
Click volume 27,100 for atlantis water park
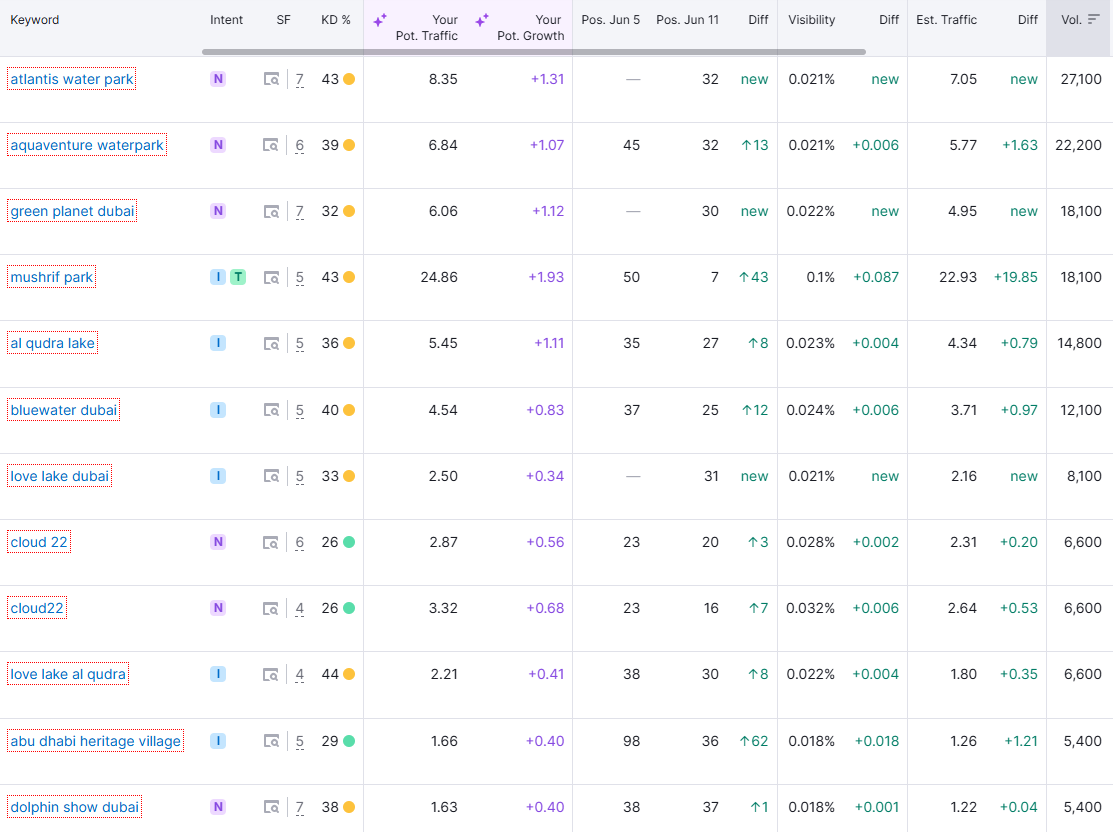point(1081,79)
